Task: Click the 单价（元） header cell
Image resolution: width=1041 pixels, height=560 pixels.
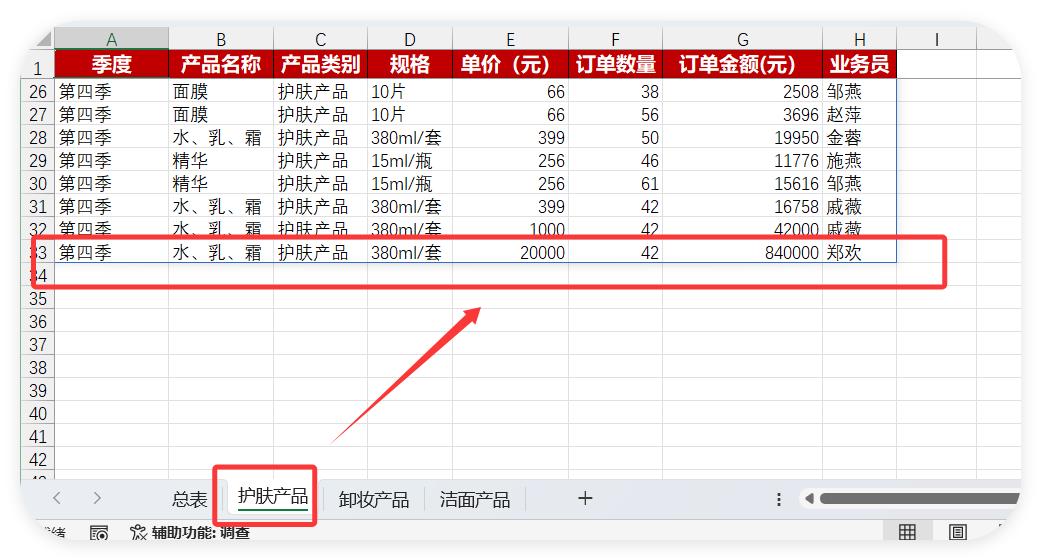Action: tap(511, 64)
